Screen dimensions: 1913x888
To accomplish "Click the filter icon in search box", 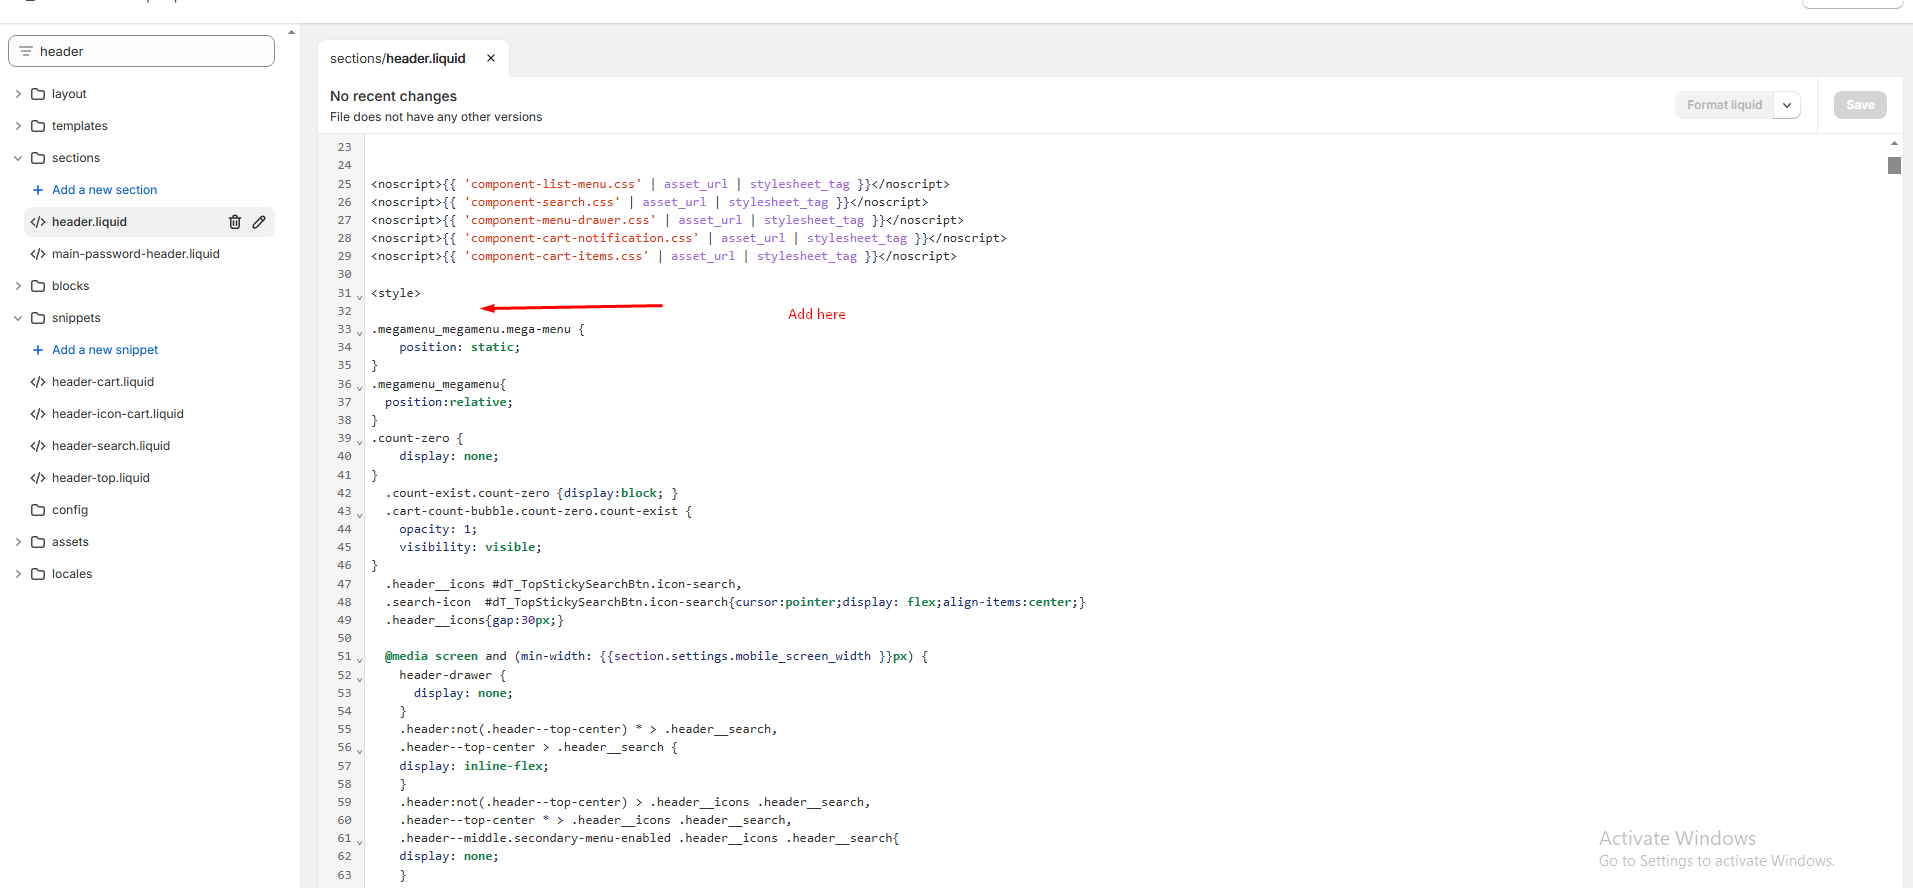I will 26,51.
